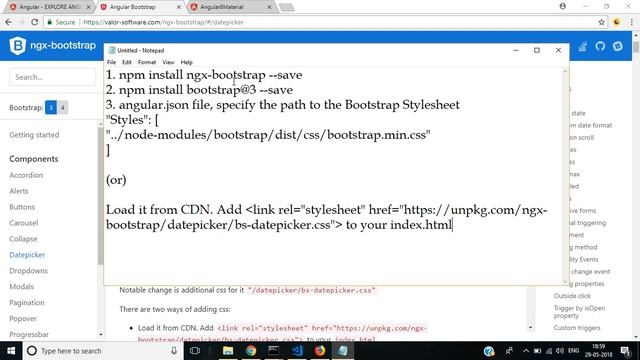Jump to Trigger by isOpen property section
The width and height of the screenshot is (640, 360).
click(x=579, y=311)
